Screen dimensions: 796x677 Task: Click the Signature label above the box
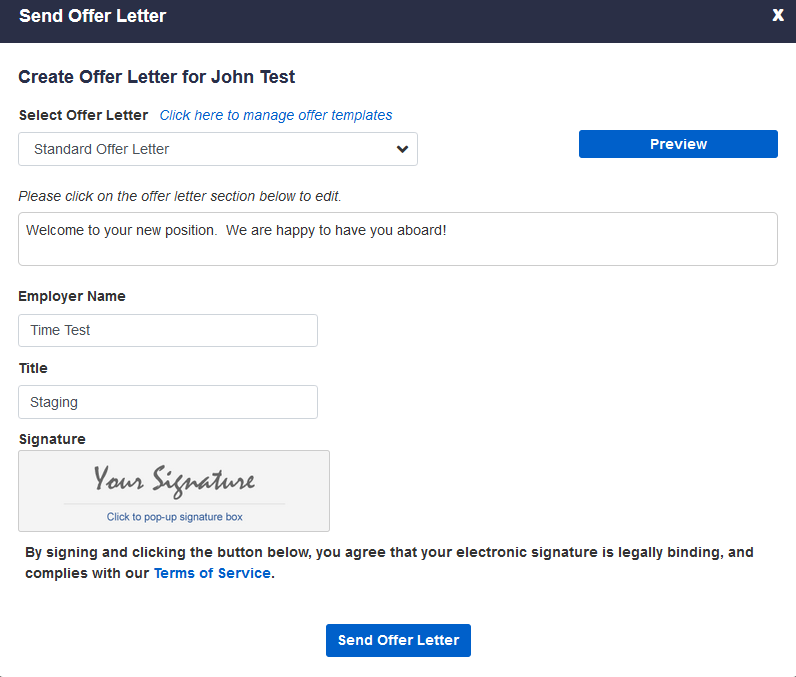pyautogui.click(x=52, y=439)
